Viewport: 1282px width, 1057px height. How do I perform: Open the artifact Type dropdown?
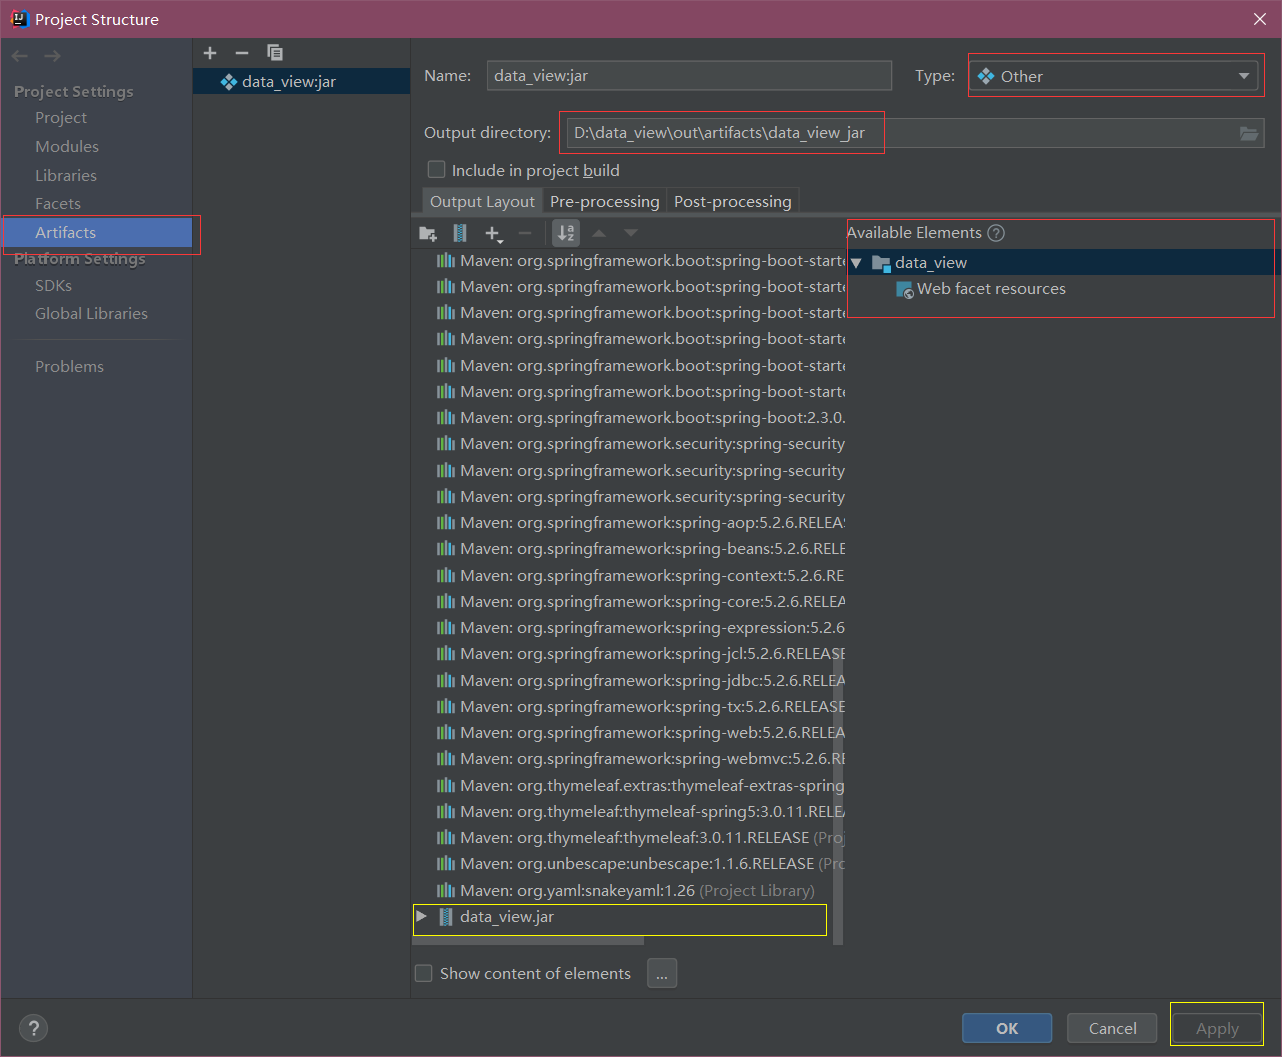click(x=1115, y=76)
